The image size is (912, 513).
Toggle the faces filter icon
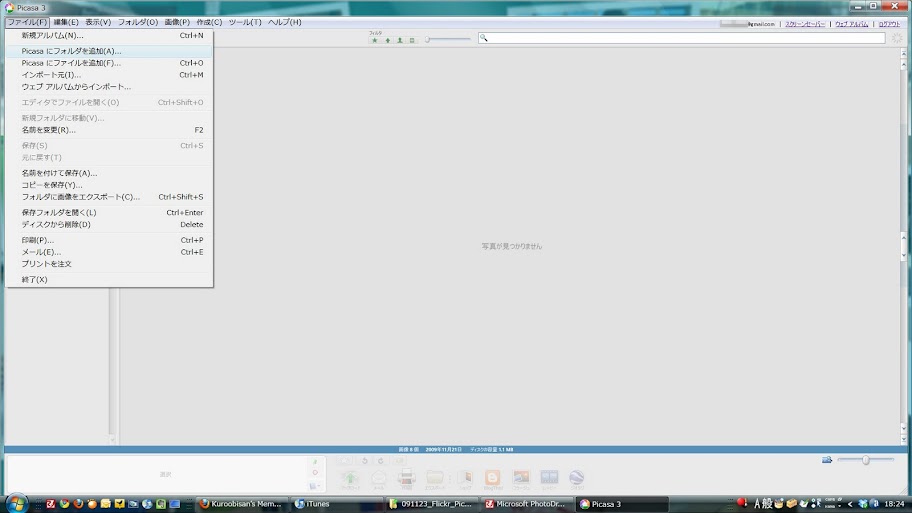(x=400, y=40)
